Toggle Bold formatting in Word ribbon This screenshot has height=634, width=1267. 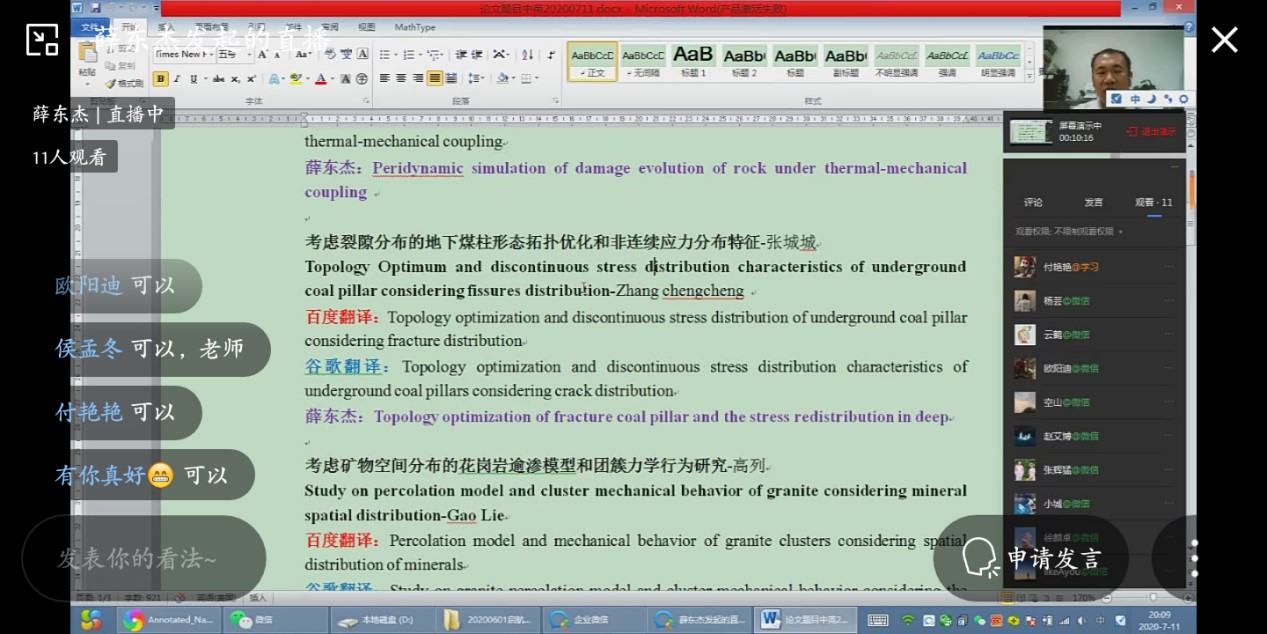coord(161,78)
